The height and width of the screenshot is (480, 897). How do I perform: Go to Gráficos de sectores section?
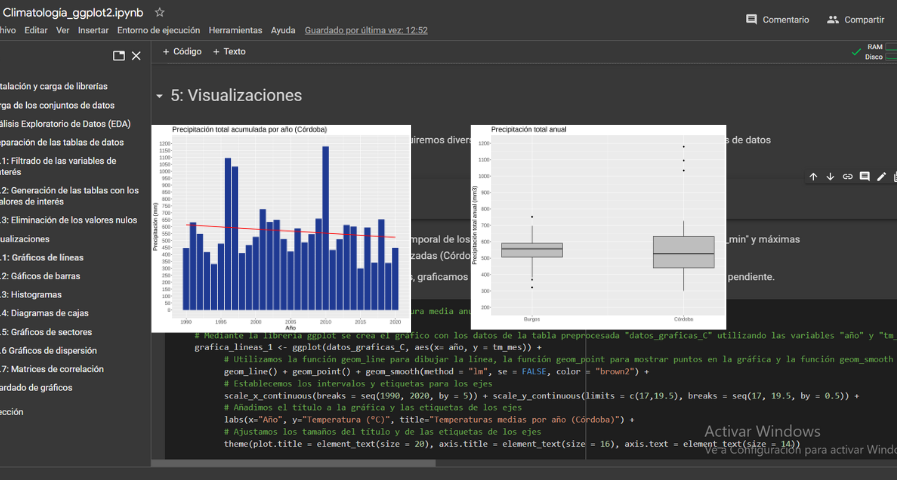pos(46,332)
